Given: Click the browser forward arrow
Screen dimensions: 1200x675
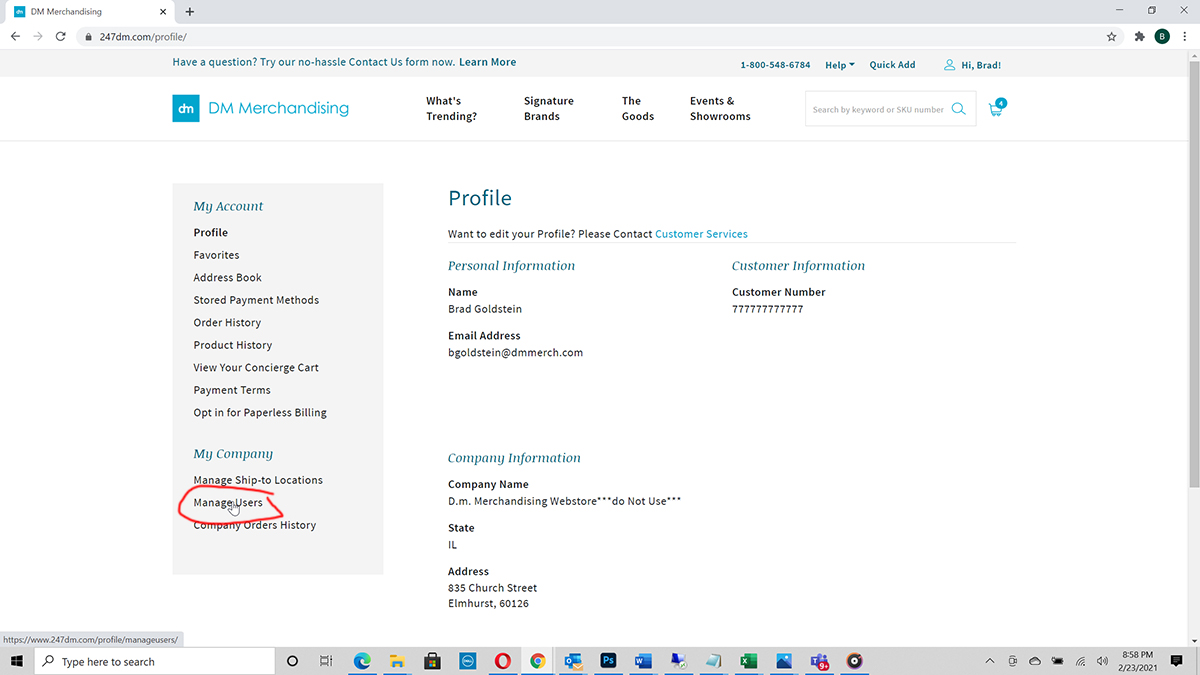Looking at the screenshot, I should 38,36.
